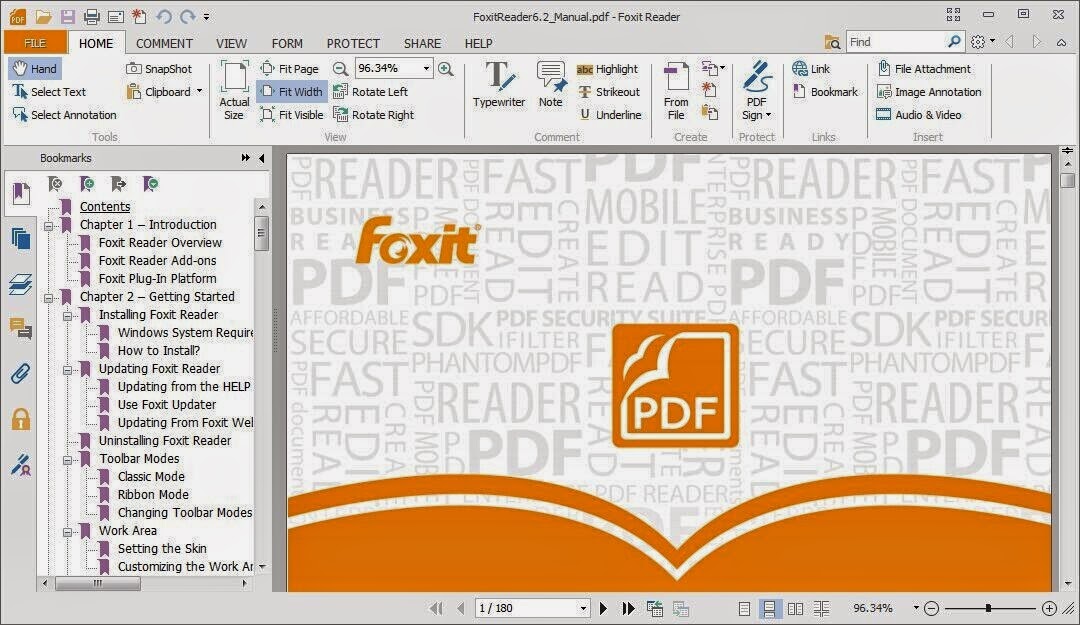Go to Uninstalling Foxit Reader bookmark
Viewport: 1080px width, 625px height.
pos(165,440)
